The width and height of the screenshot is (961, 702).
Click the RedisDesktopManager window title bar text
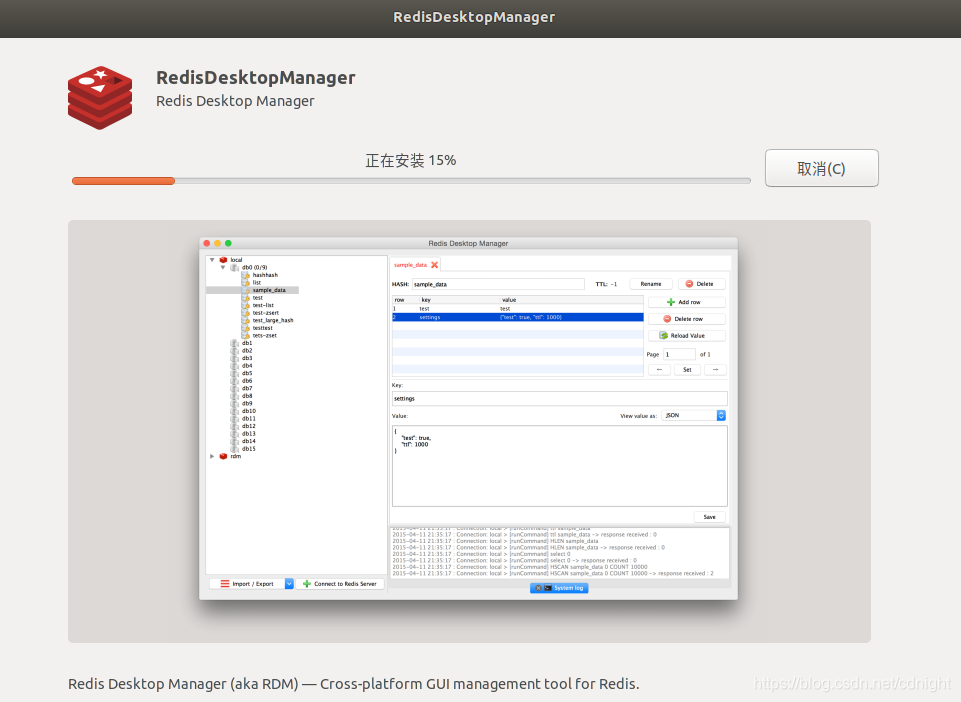474,17
